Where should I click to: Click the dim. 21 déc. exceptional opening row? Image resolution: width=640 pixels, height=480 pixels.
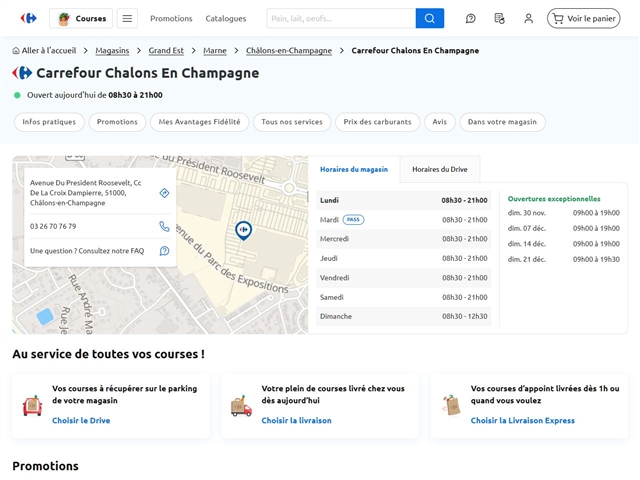(564, 259)
